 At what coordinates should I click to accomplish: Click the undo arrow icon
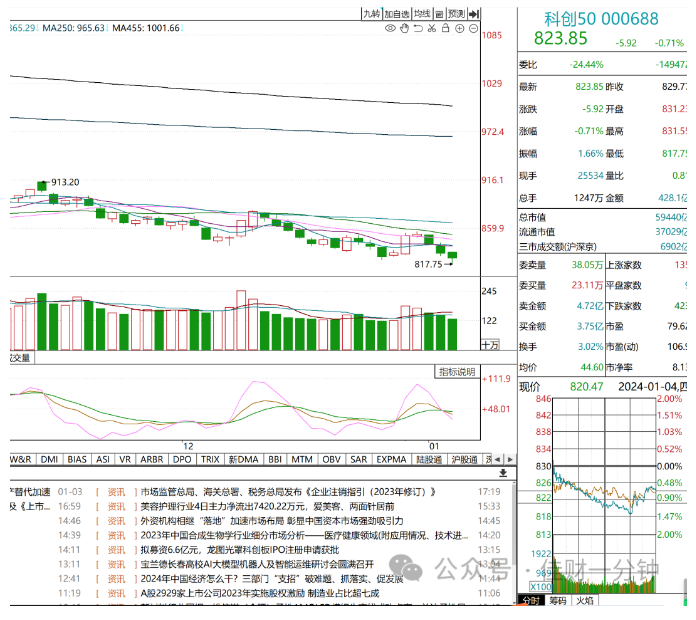418,28
